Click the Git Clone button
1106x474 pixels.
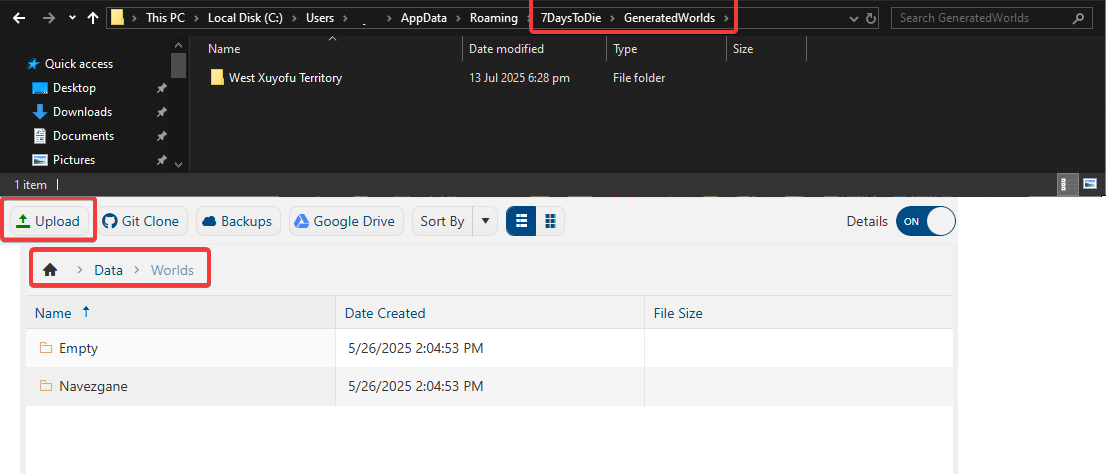click(142, 221)
